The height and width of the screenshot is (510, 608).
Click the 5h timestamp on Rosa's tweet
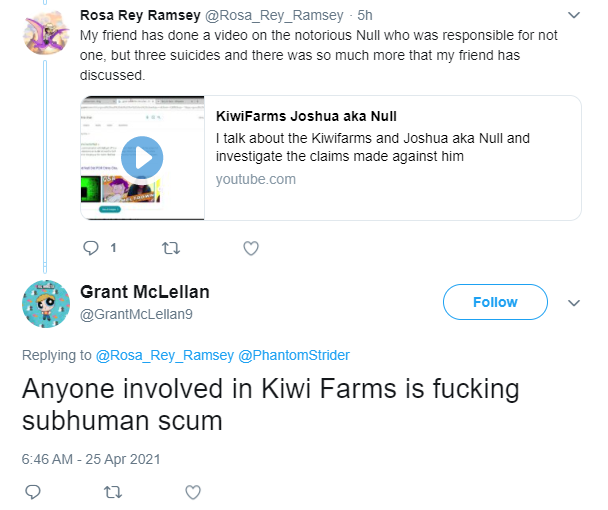pos(365,15)
